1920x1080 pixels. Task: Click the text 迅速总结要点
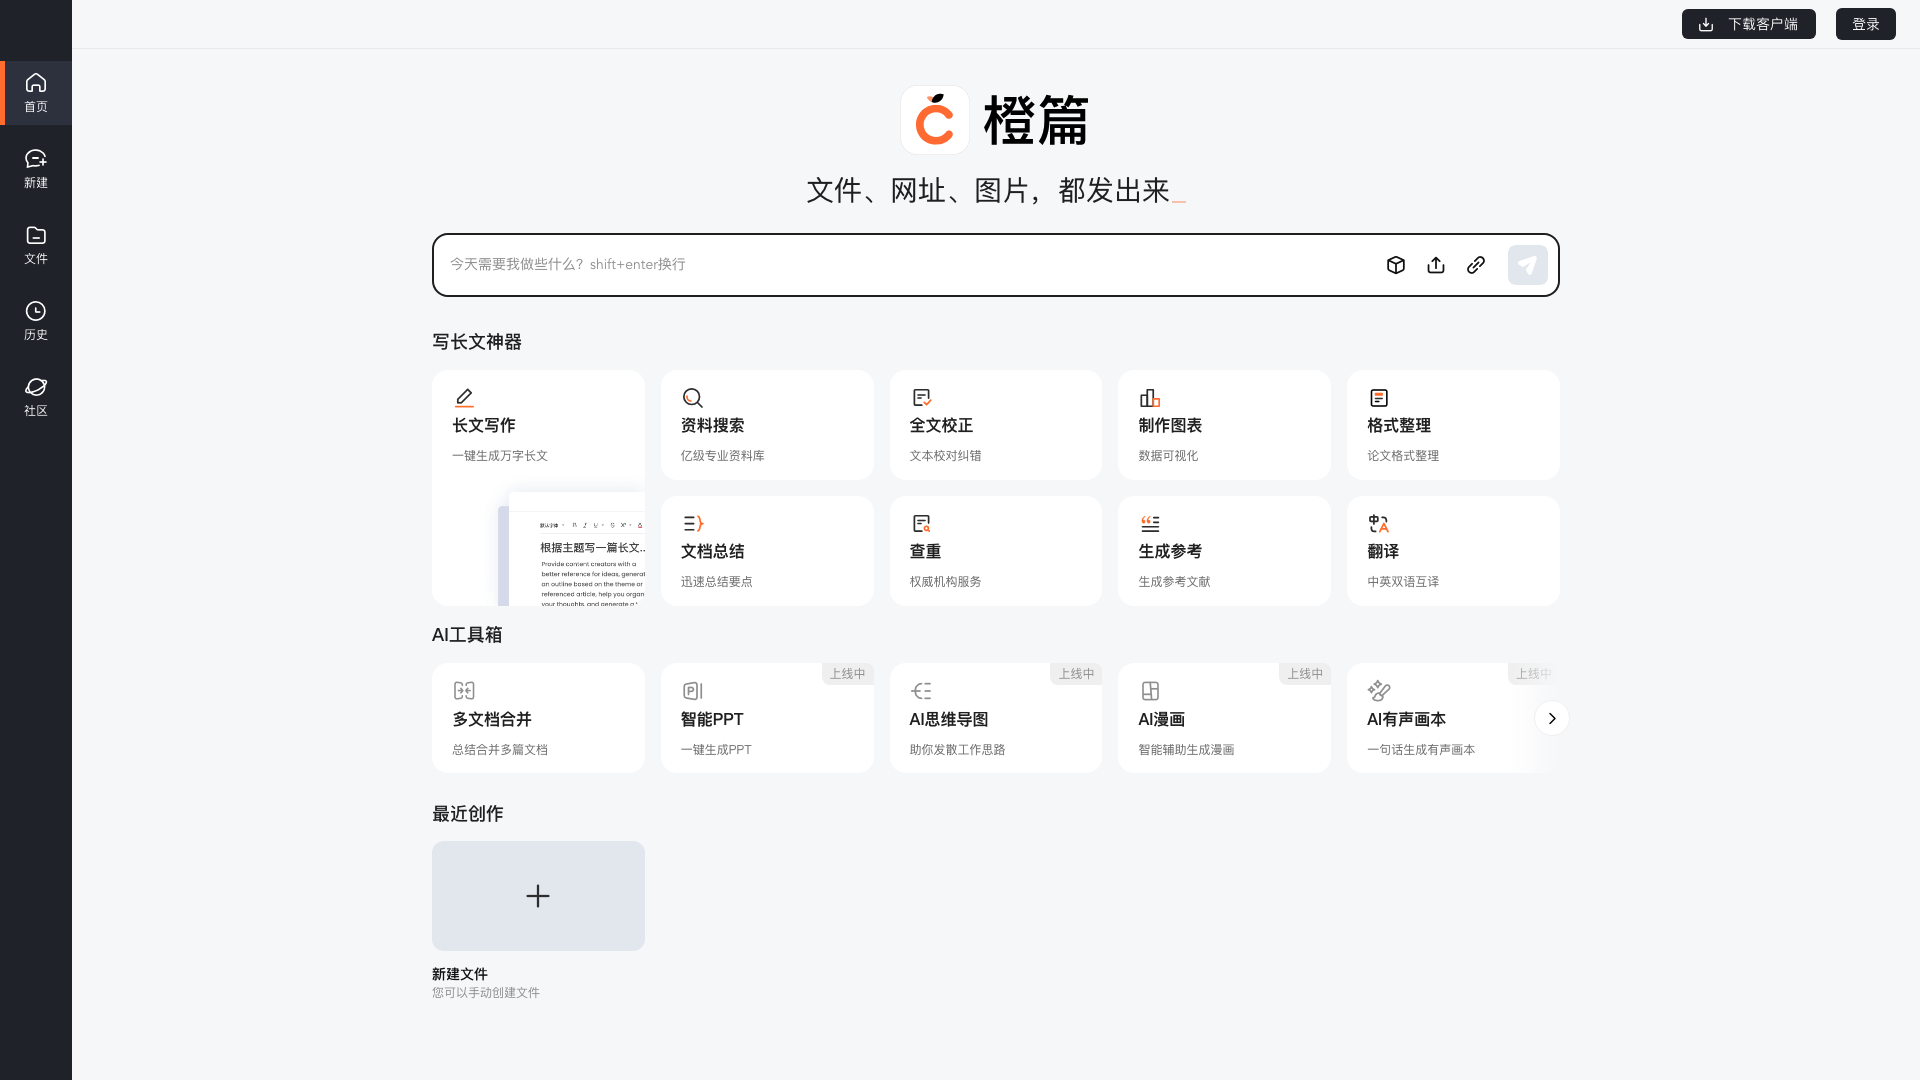point(717,582)
